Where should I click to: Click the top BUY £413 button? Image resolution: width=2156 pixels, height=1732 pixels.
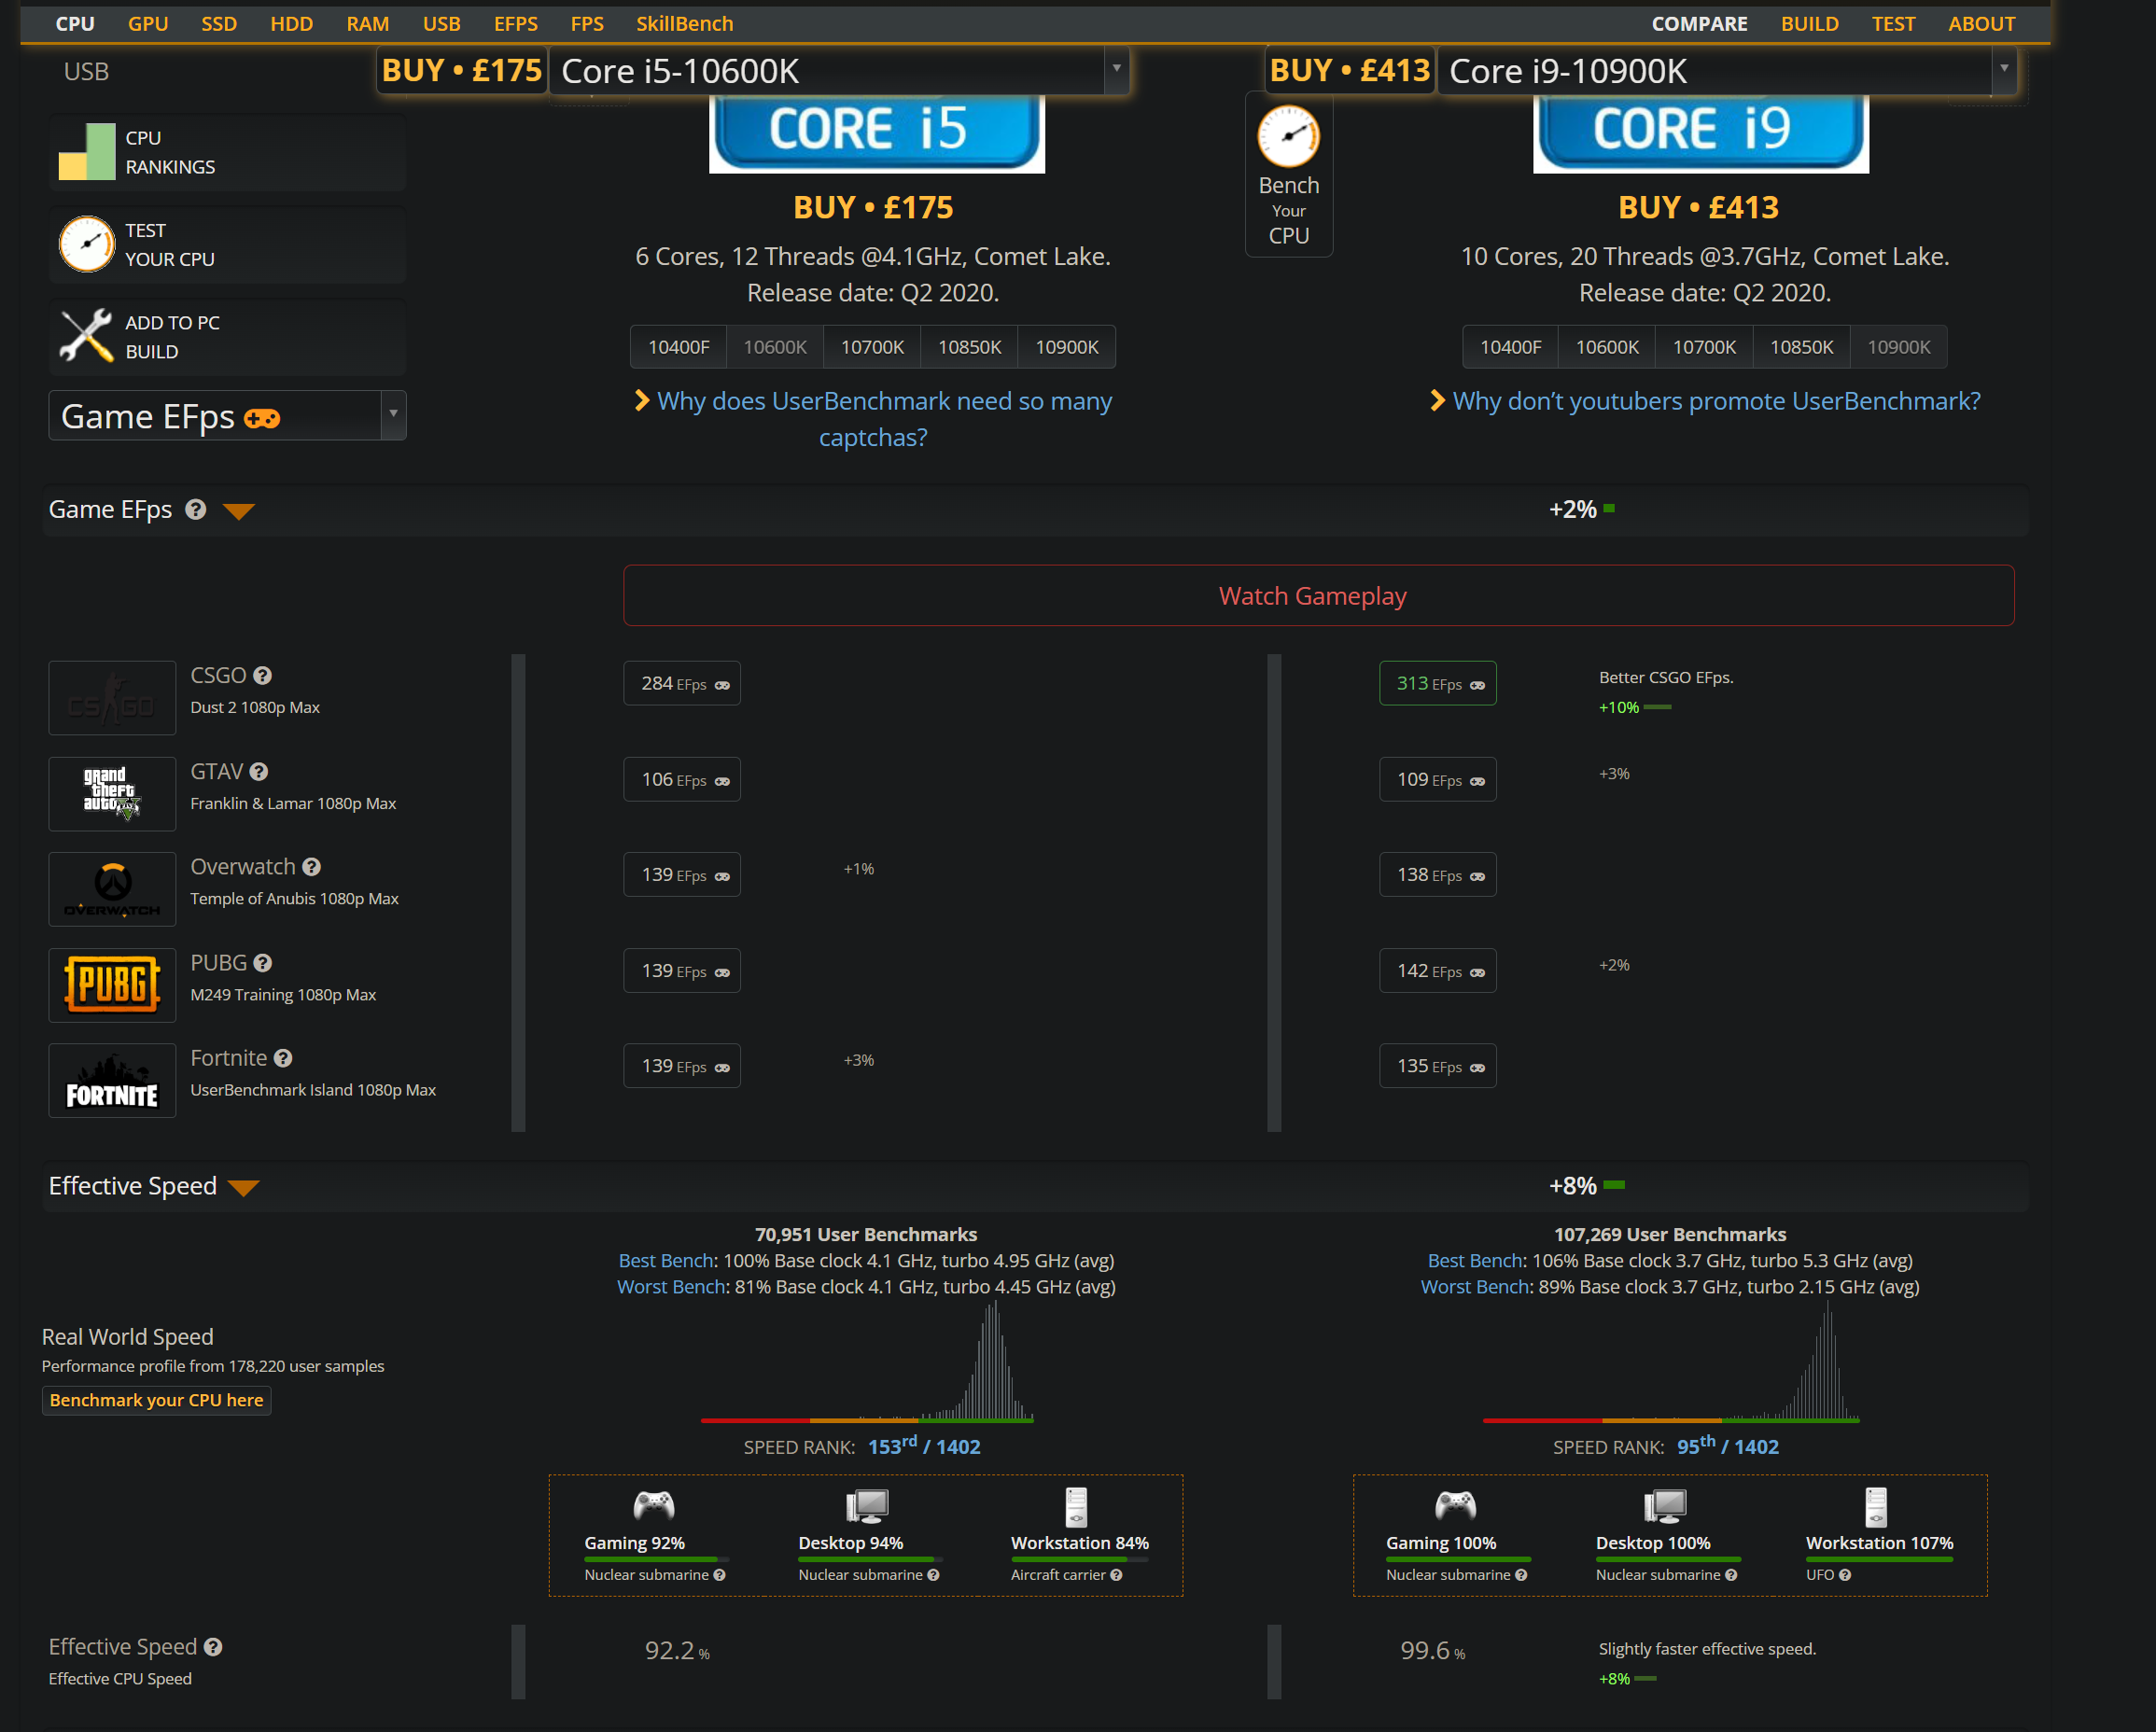1350,70
